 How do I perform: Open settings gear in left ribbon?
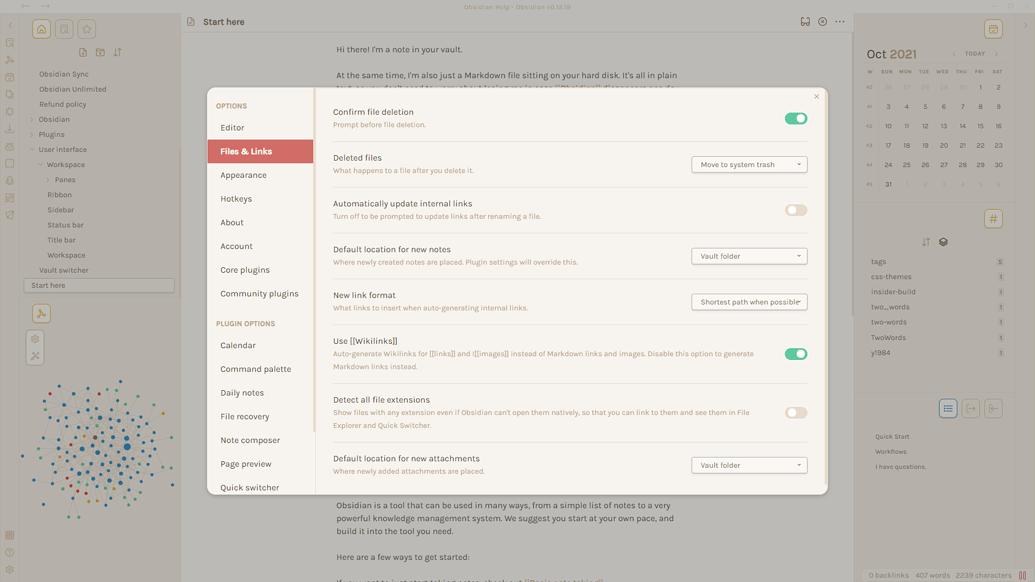click(x=9, y=569)
